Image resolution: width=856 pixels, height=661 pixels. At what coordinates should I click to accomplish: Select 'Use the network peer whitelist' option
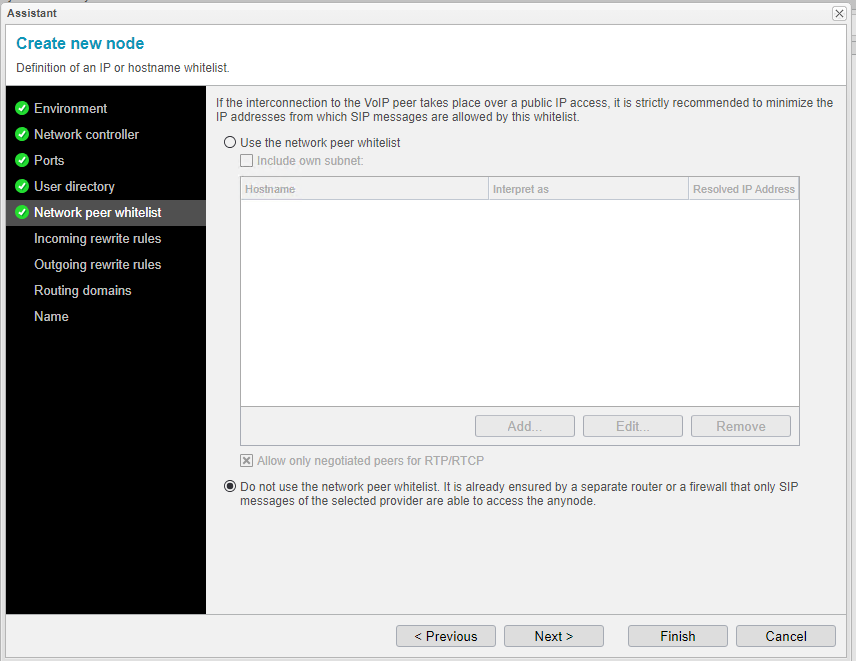[x=231, y=143]
